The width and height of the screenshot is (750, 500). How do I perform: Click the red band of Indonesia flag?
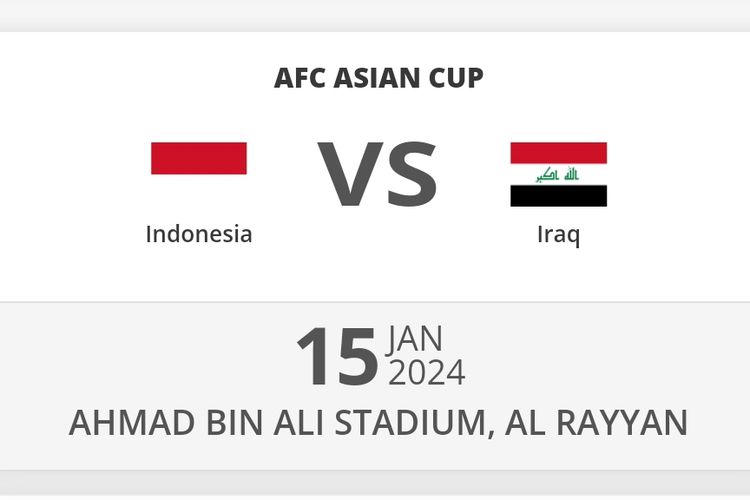[199, 158]
